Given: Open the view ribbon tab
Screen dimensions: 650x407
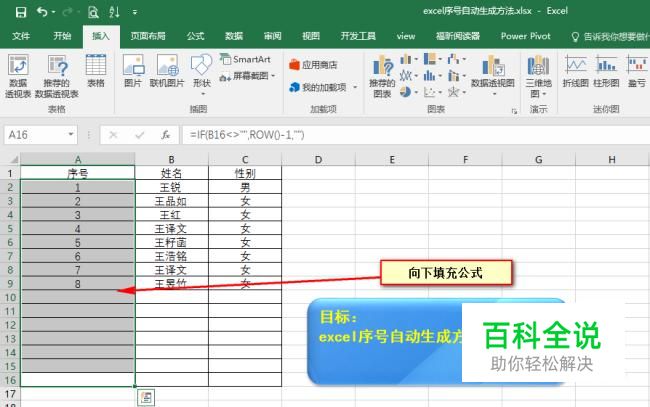Looking at the screenshot, I should 406,36.
